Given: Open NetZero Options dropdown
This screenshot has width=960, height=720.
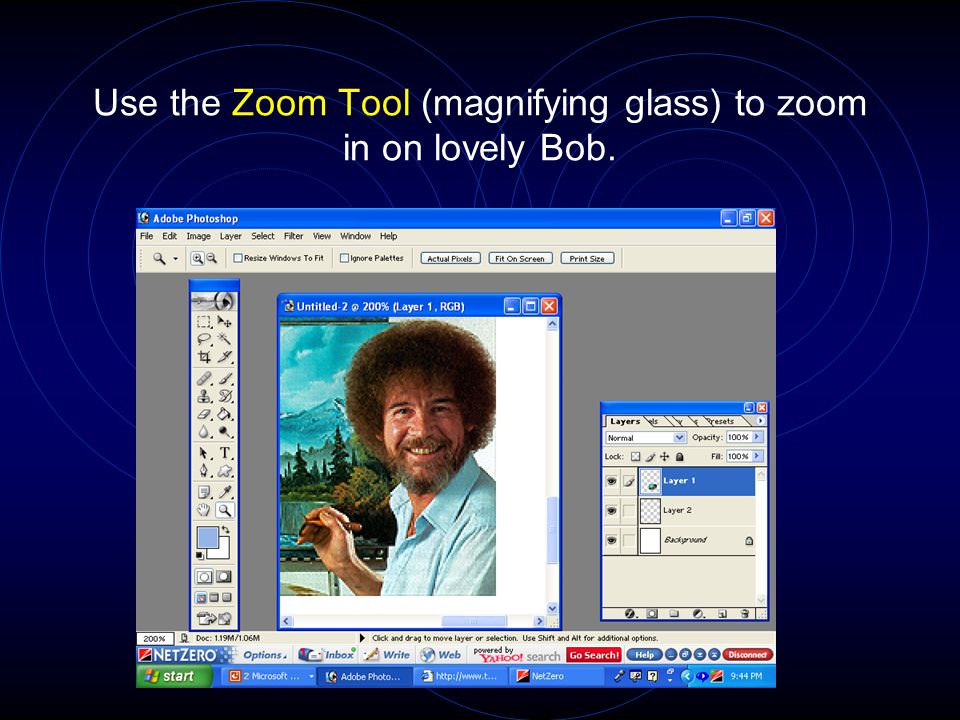Looking at the screenshot, I should click(265, 655).
